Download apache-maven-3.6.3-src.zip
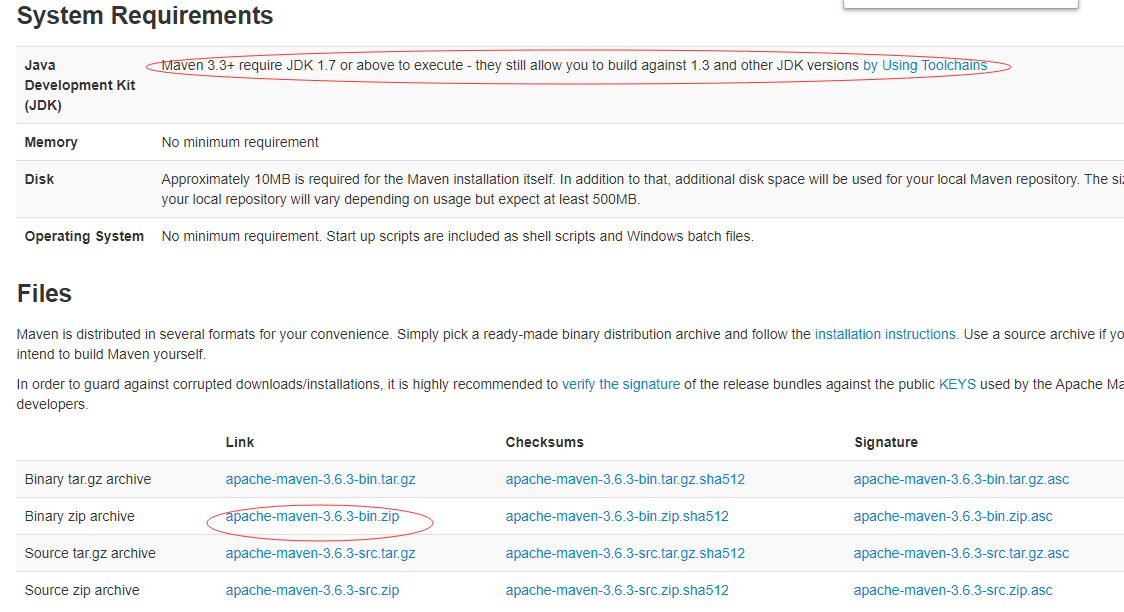Image resolution: width=1124 pixels, height=612 pixels. [x=313, y=591]
